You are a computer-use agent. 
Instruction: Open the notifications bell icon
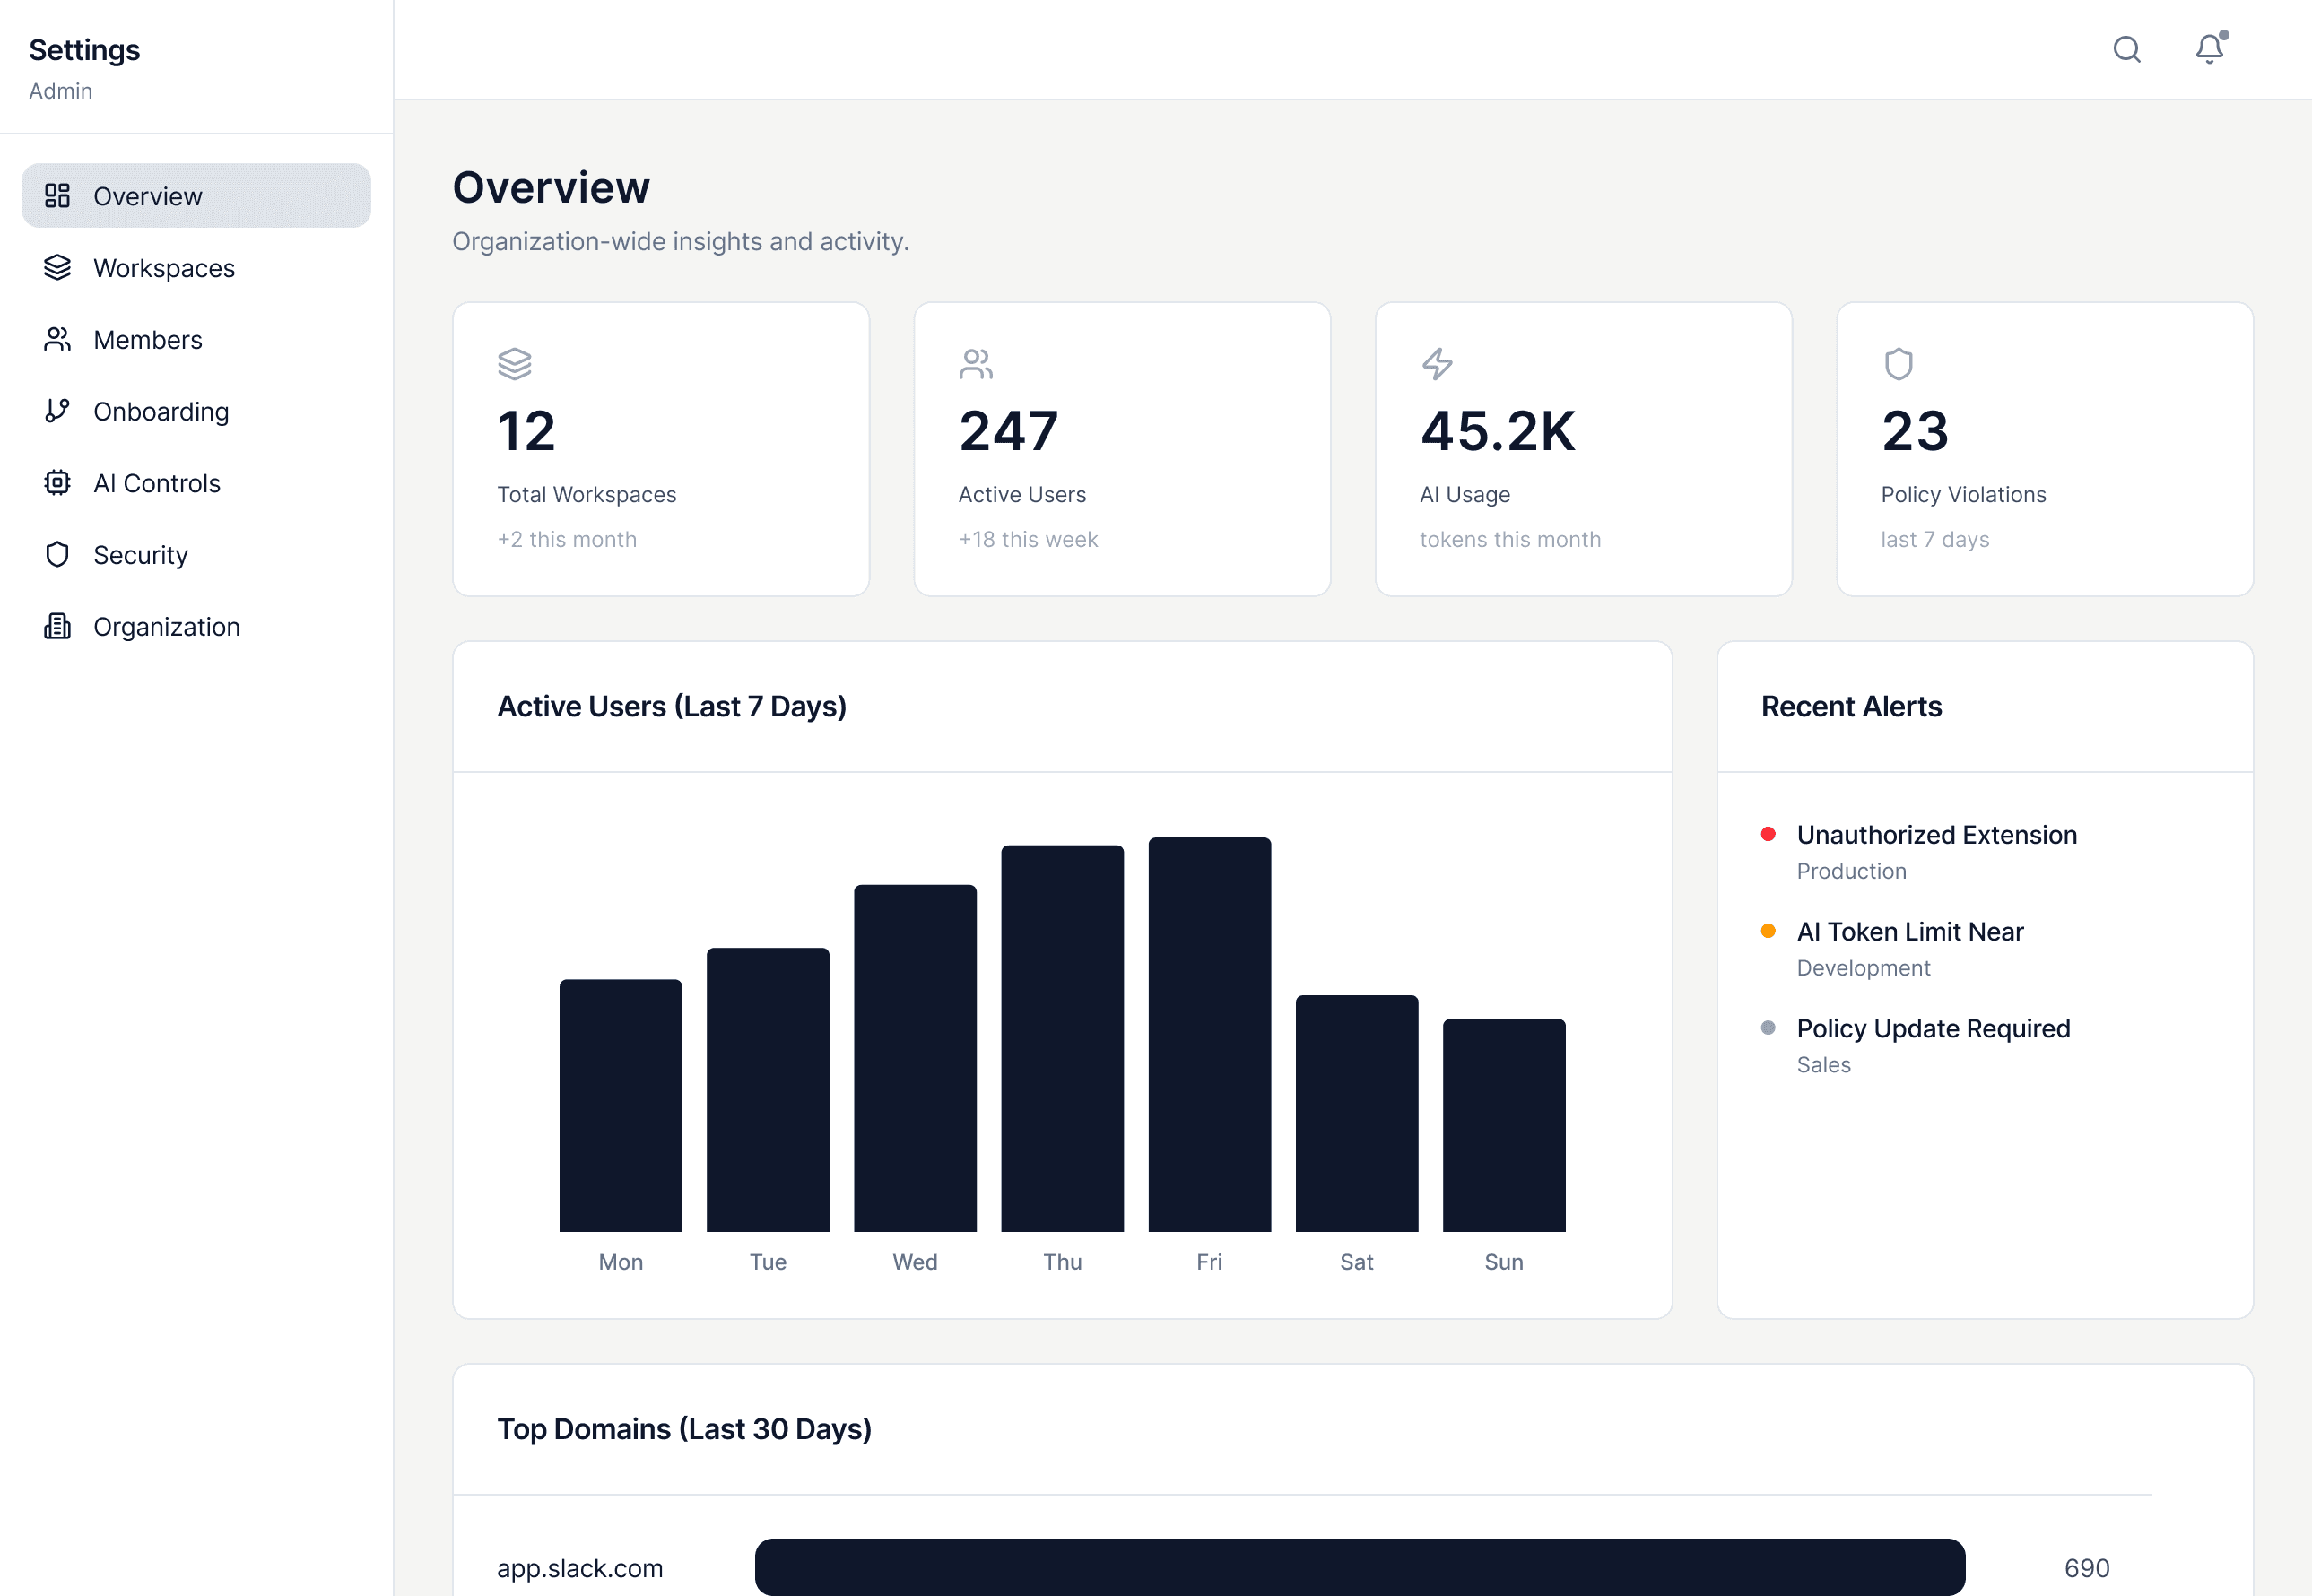[x=2209, y=49]
